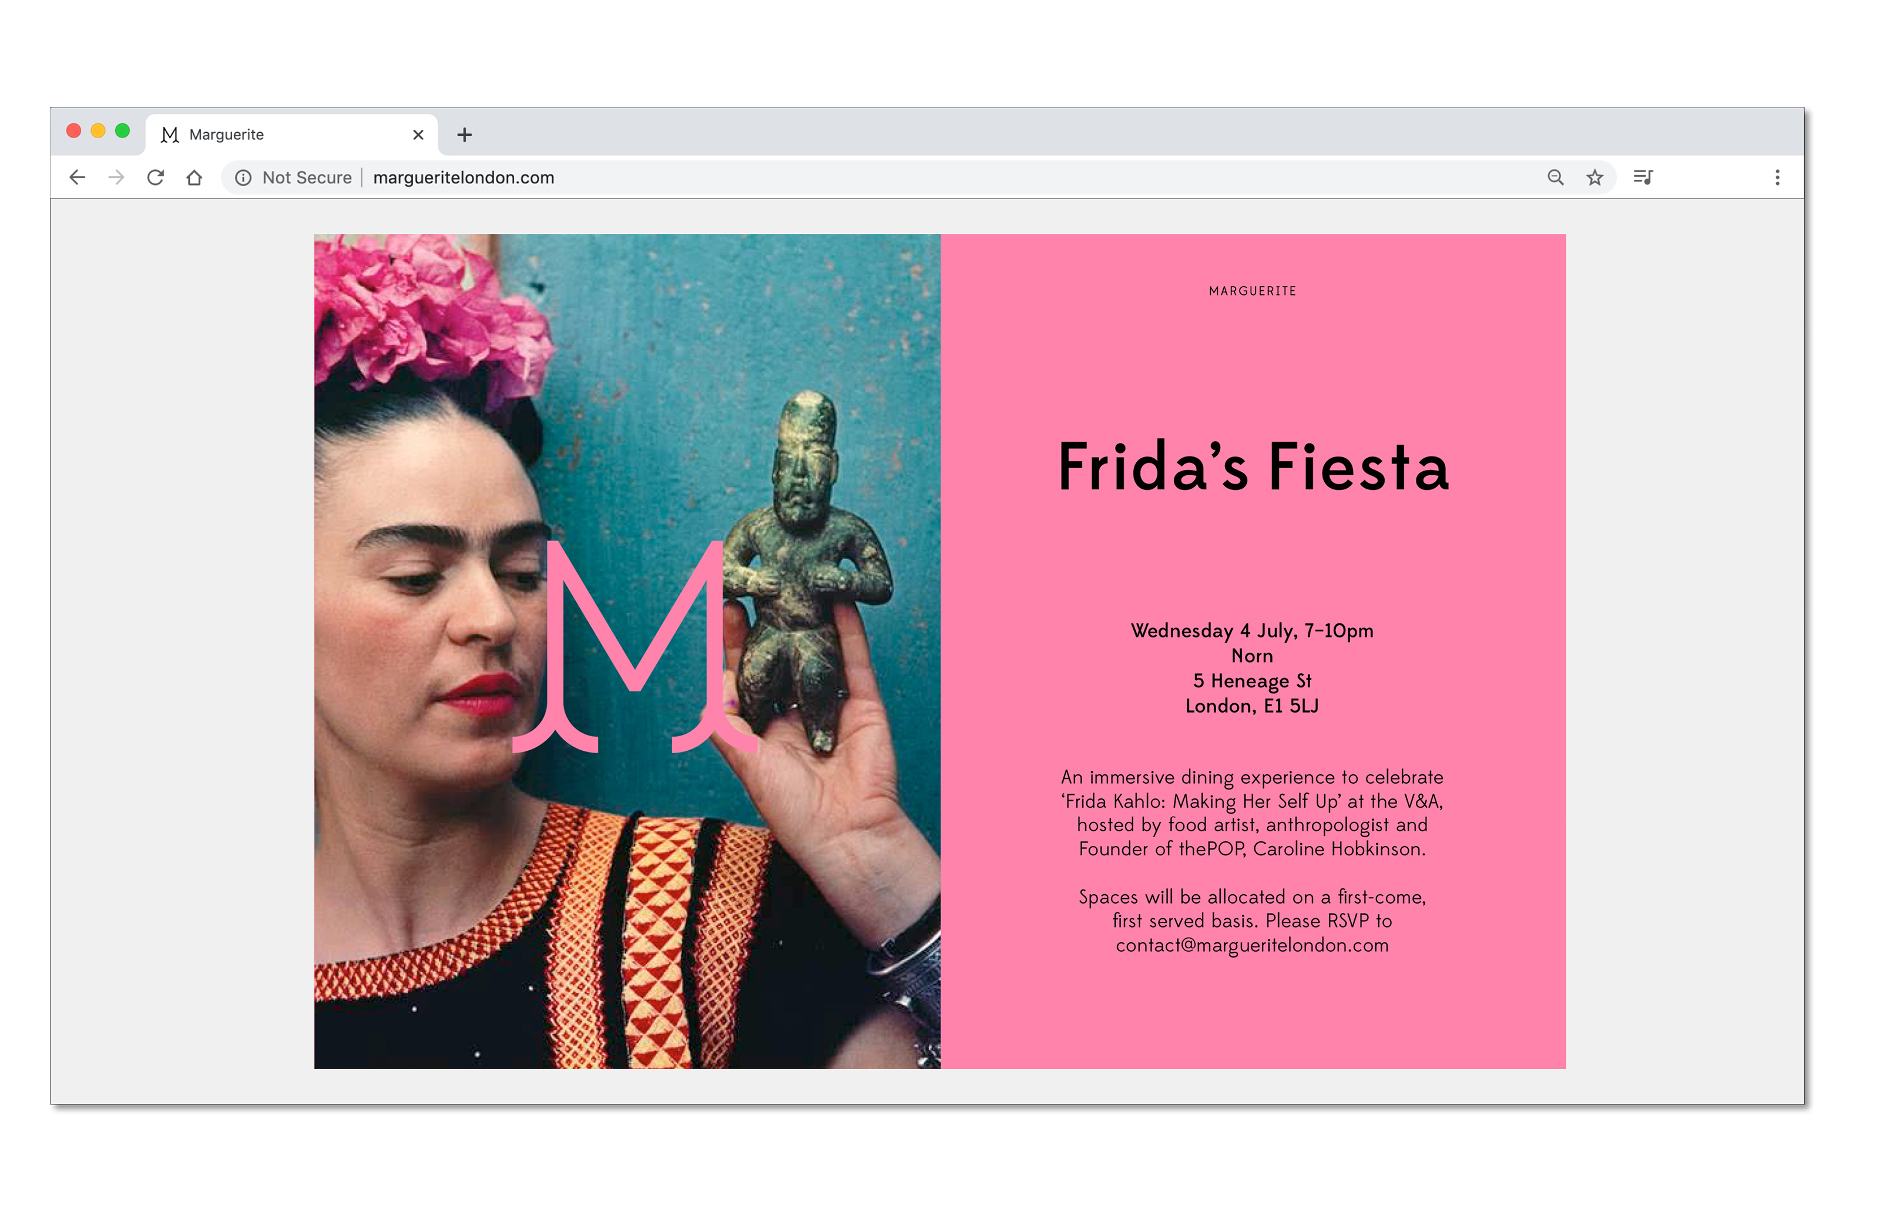Image resolution: width=1880 pixels, height=1212 pixels.
Task: Bookmark this page with the star icon
Action: click(x=1594, y=177)
